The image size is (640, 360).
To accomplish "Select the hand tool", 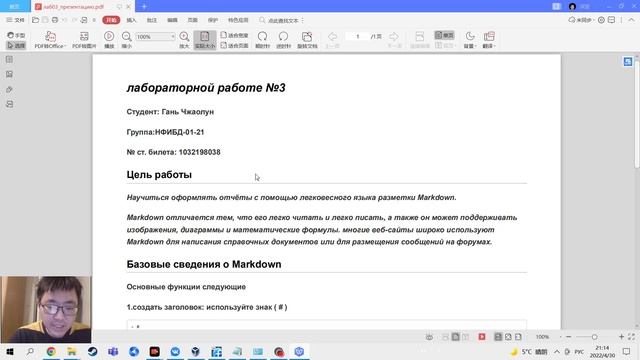I will [16, 35].
